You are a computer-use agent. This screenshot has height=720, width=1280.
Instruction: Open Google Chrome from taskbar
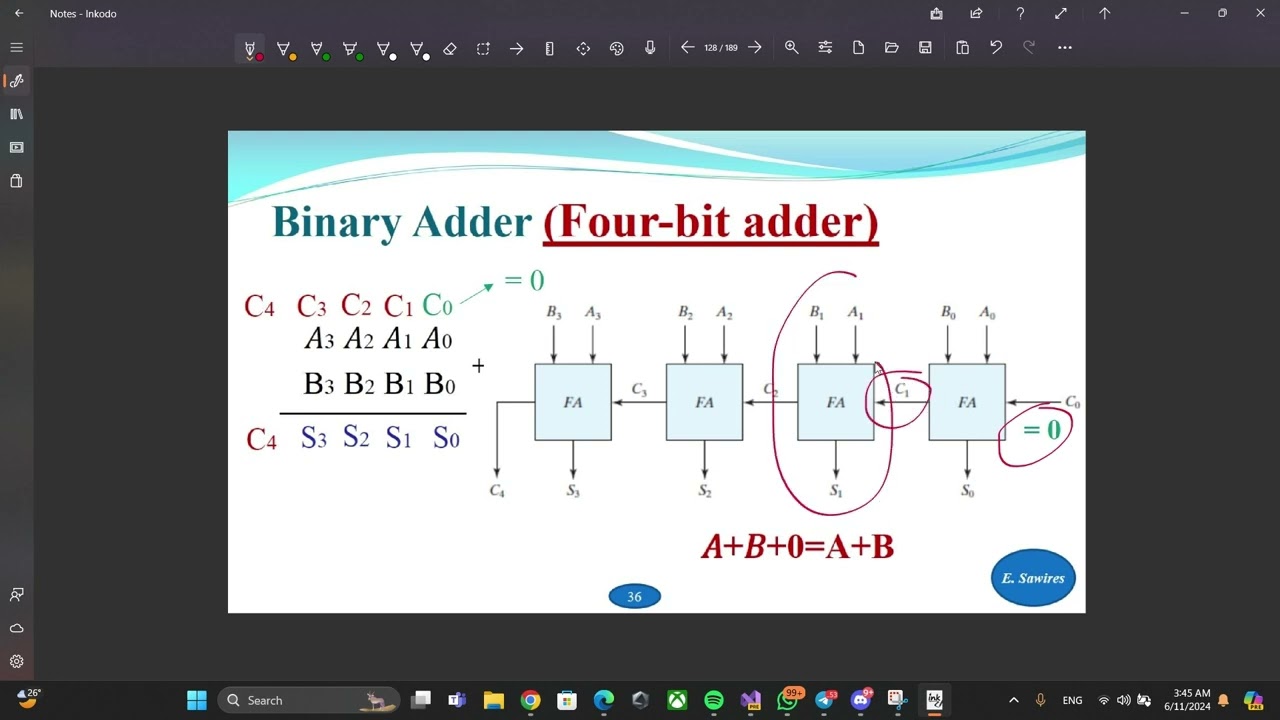(530, 700)
